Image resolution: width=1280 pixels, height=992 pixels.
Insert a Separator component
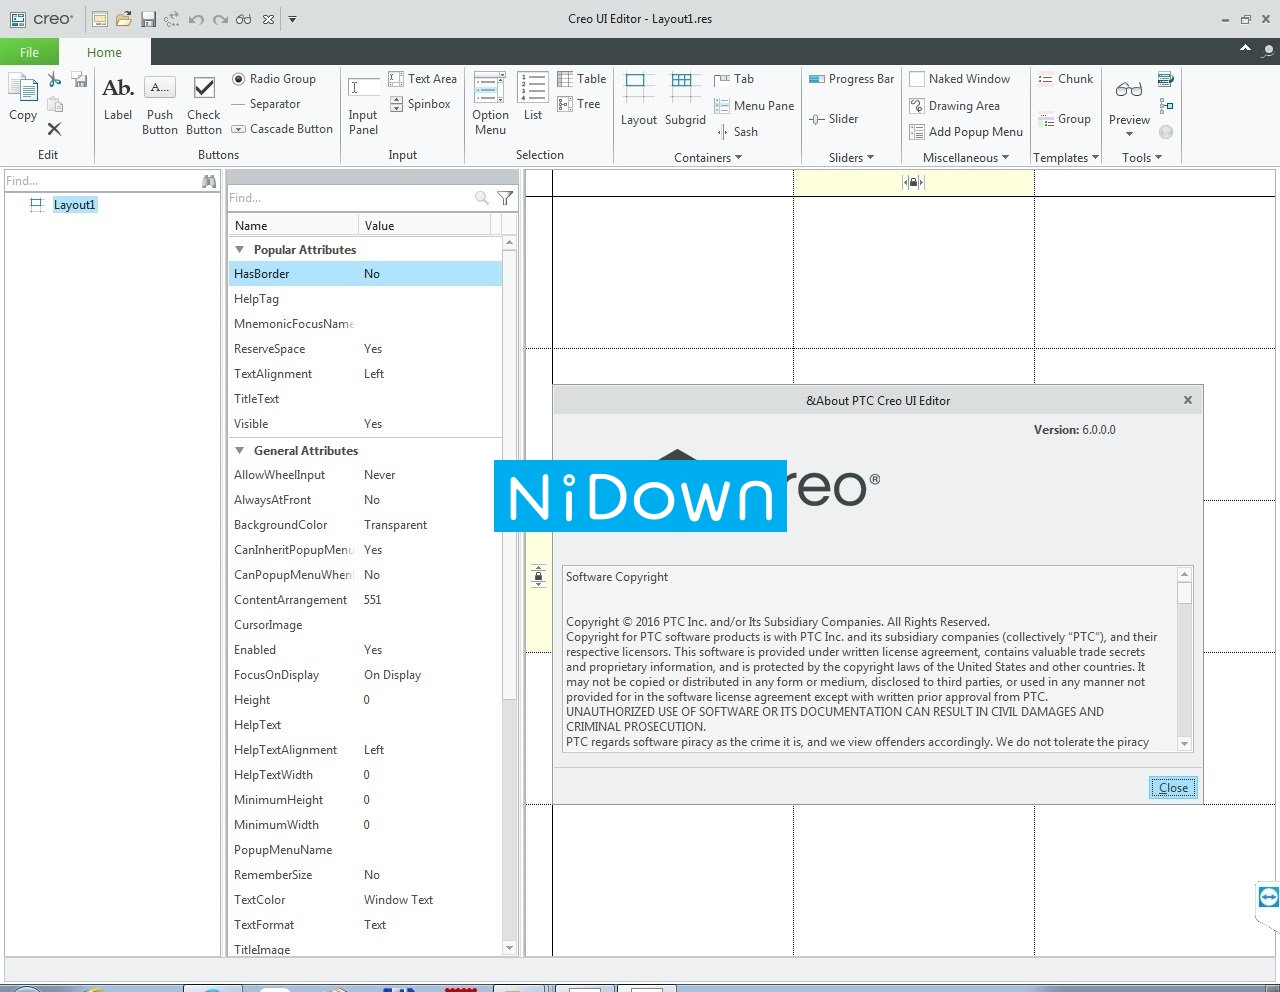click(x=266, y=104)
